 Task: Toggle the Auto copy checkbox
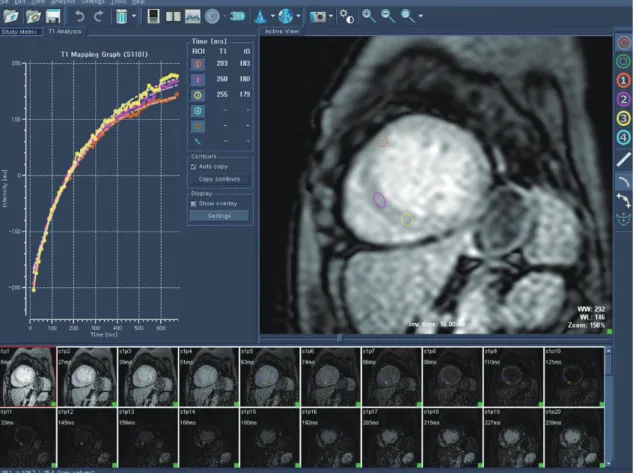193,167
